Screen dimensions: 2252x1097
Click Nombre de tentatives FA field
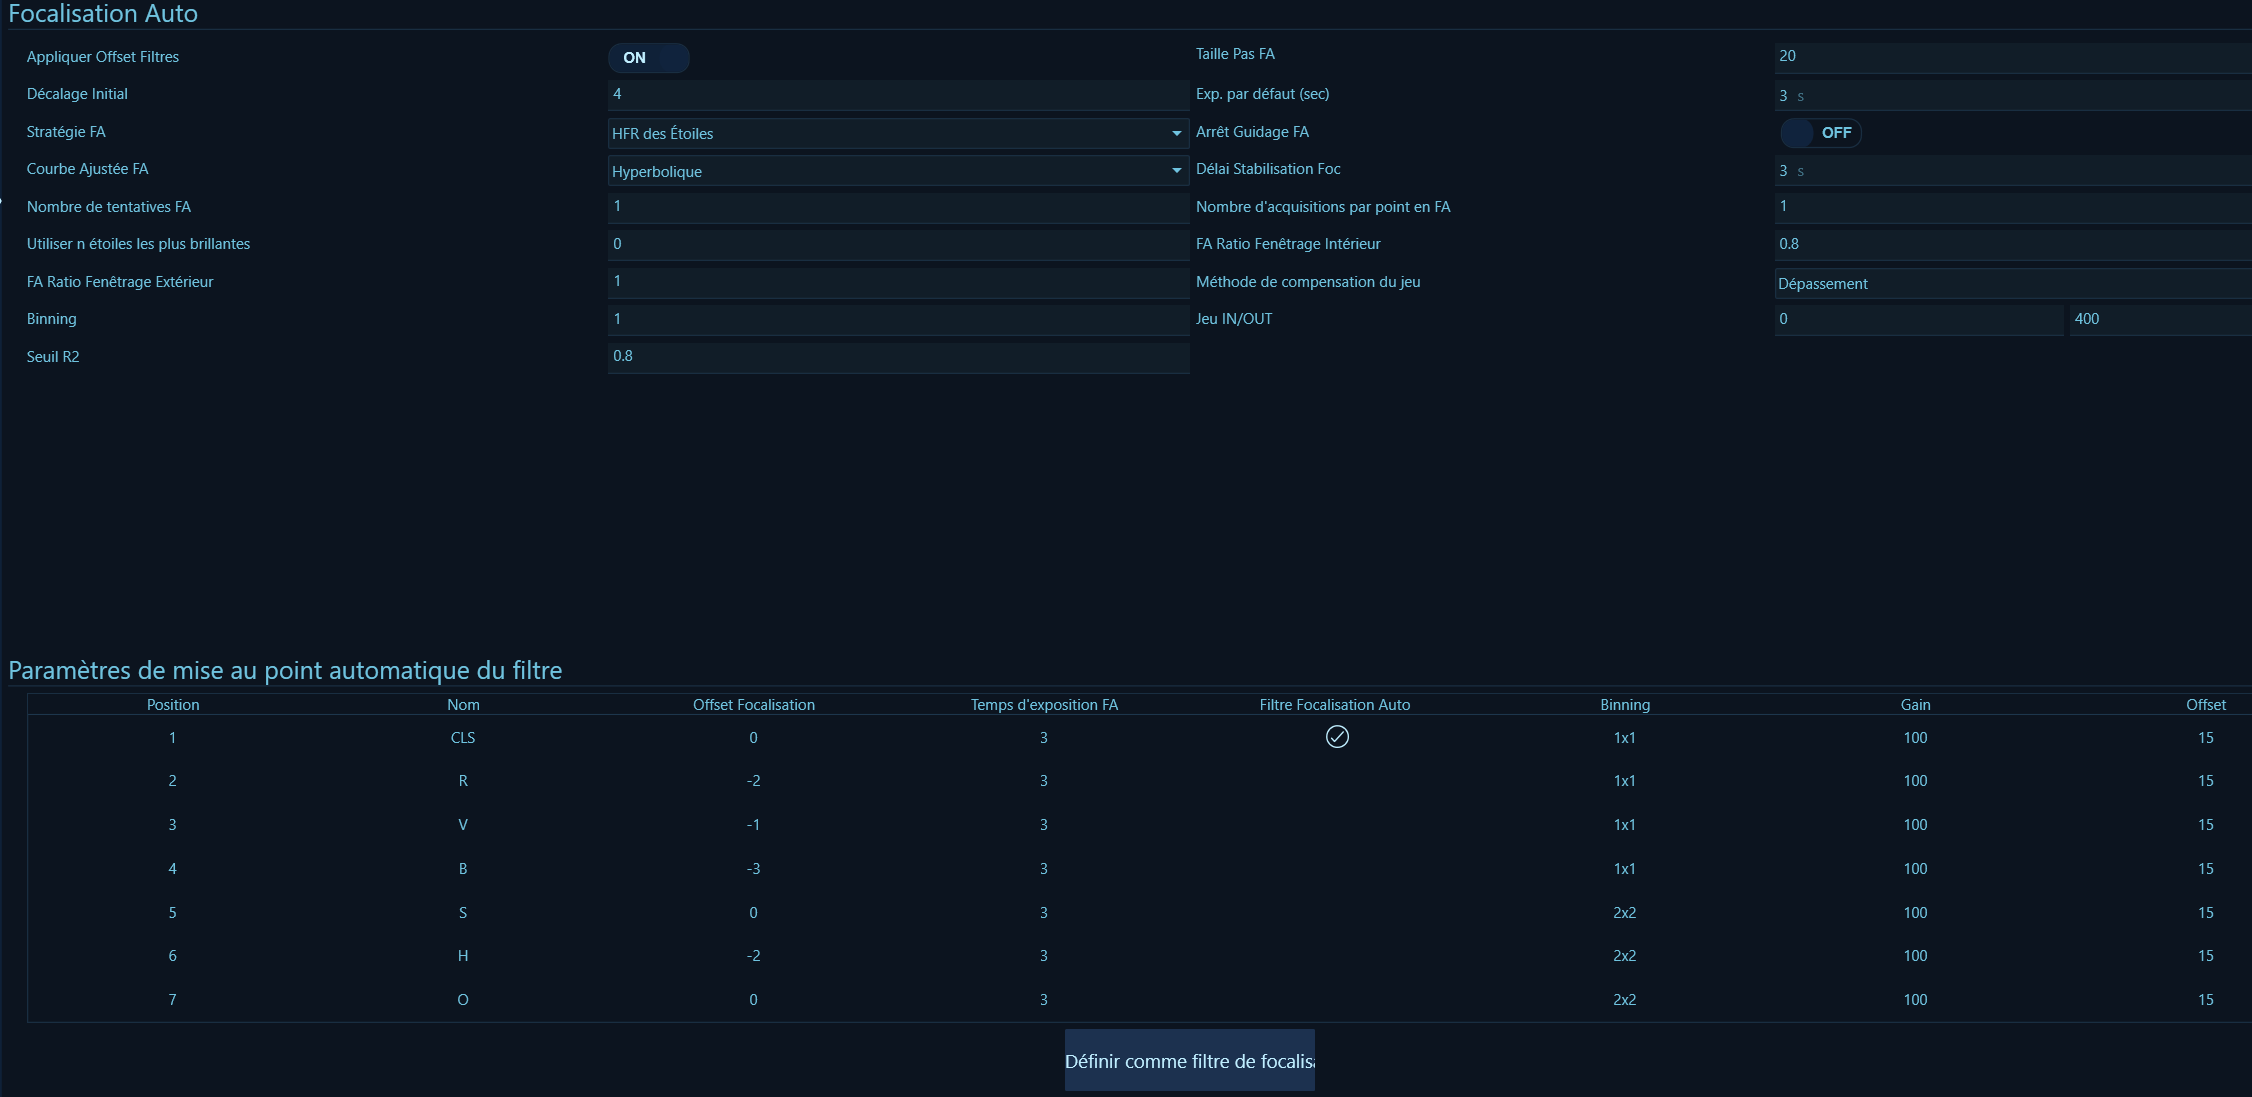click(x=897, y=206)
